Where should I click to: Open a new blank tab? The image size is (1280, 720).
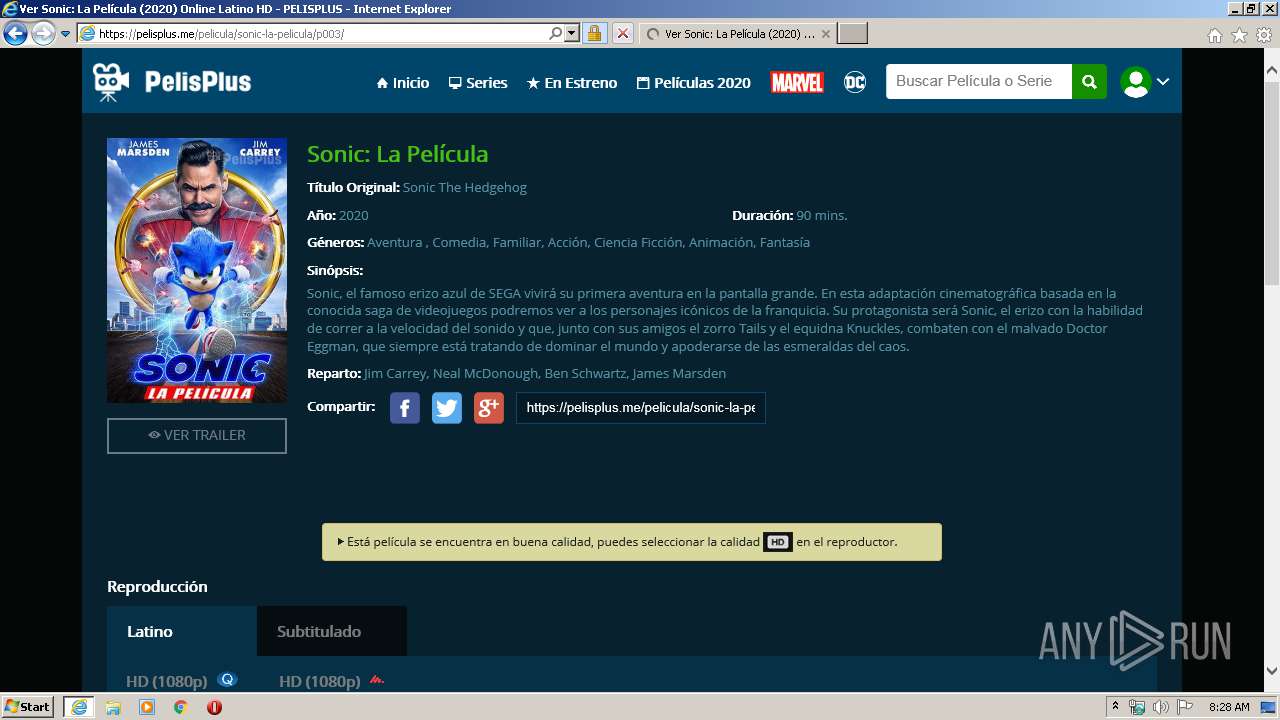[x=852, y=33]
